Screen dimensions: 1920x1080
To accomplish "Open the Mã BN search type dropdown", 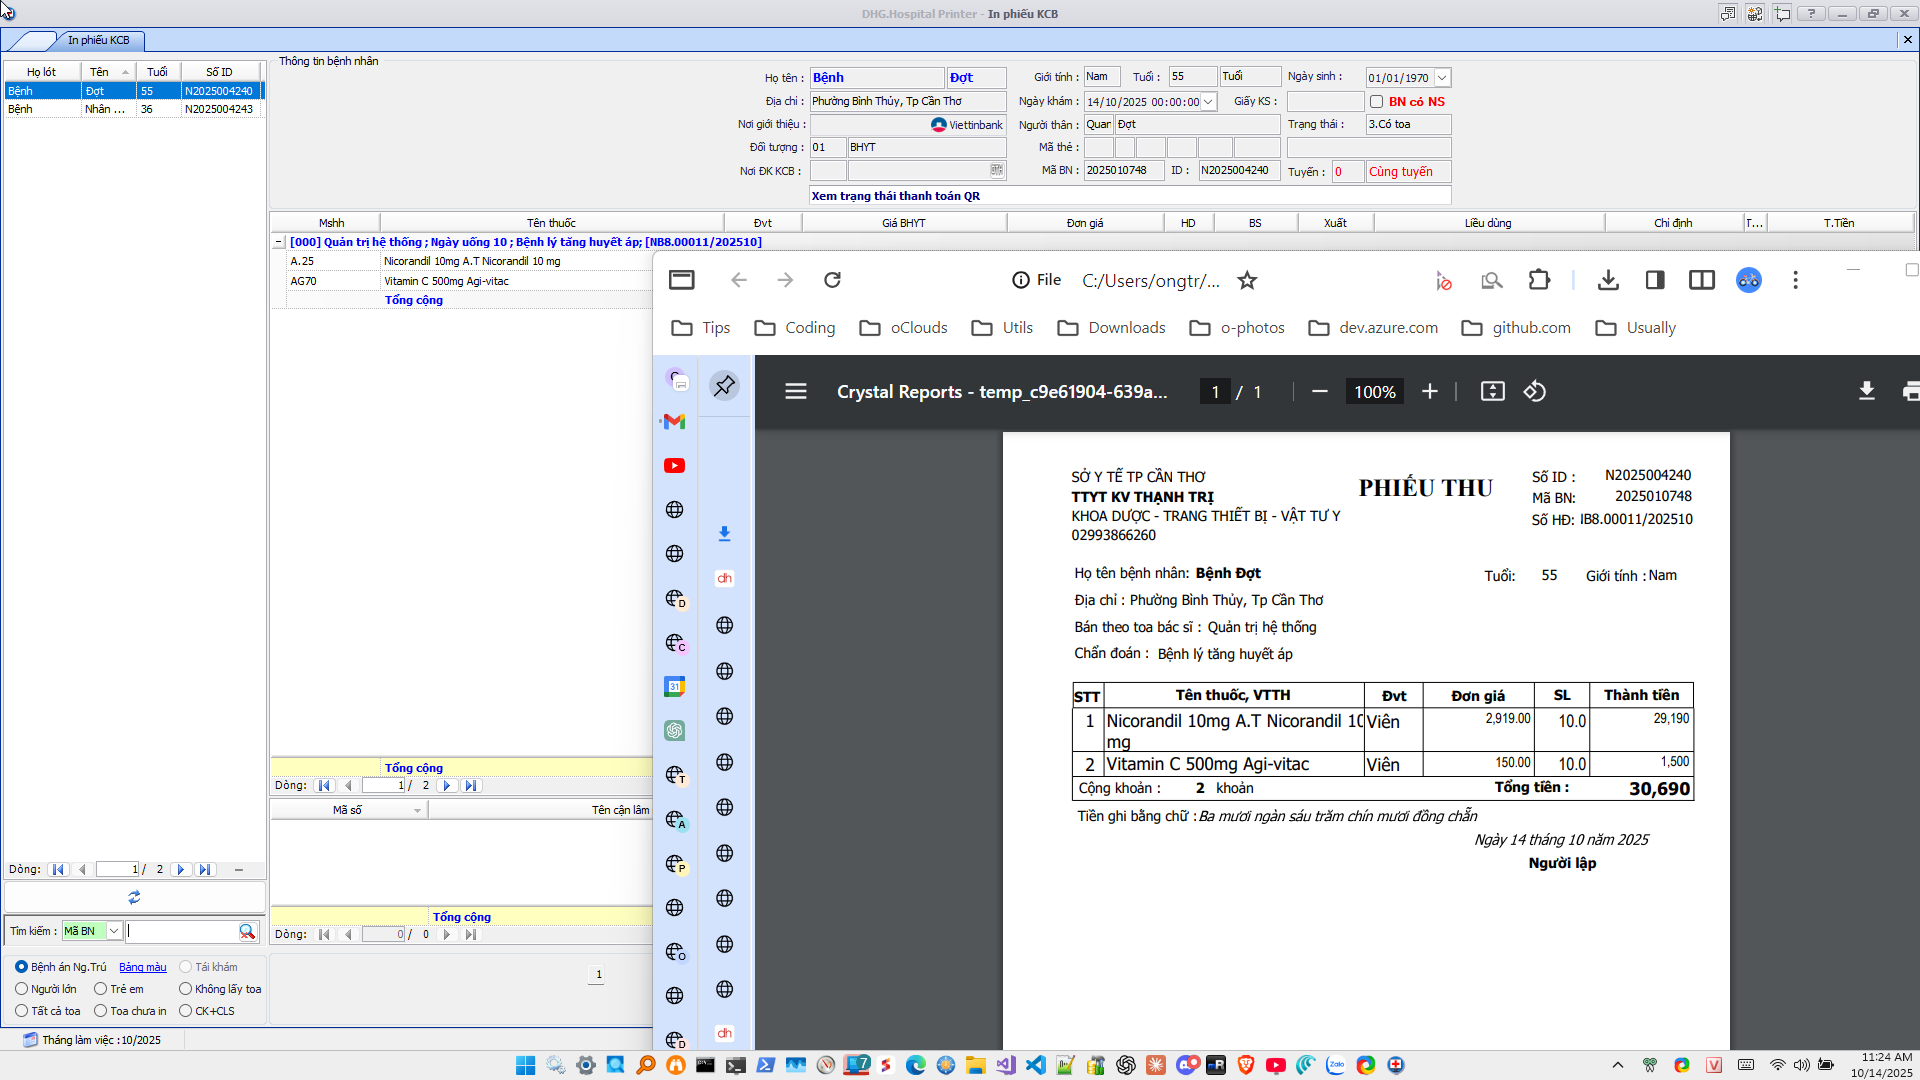I will [x=114, y=931].
